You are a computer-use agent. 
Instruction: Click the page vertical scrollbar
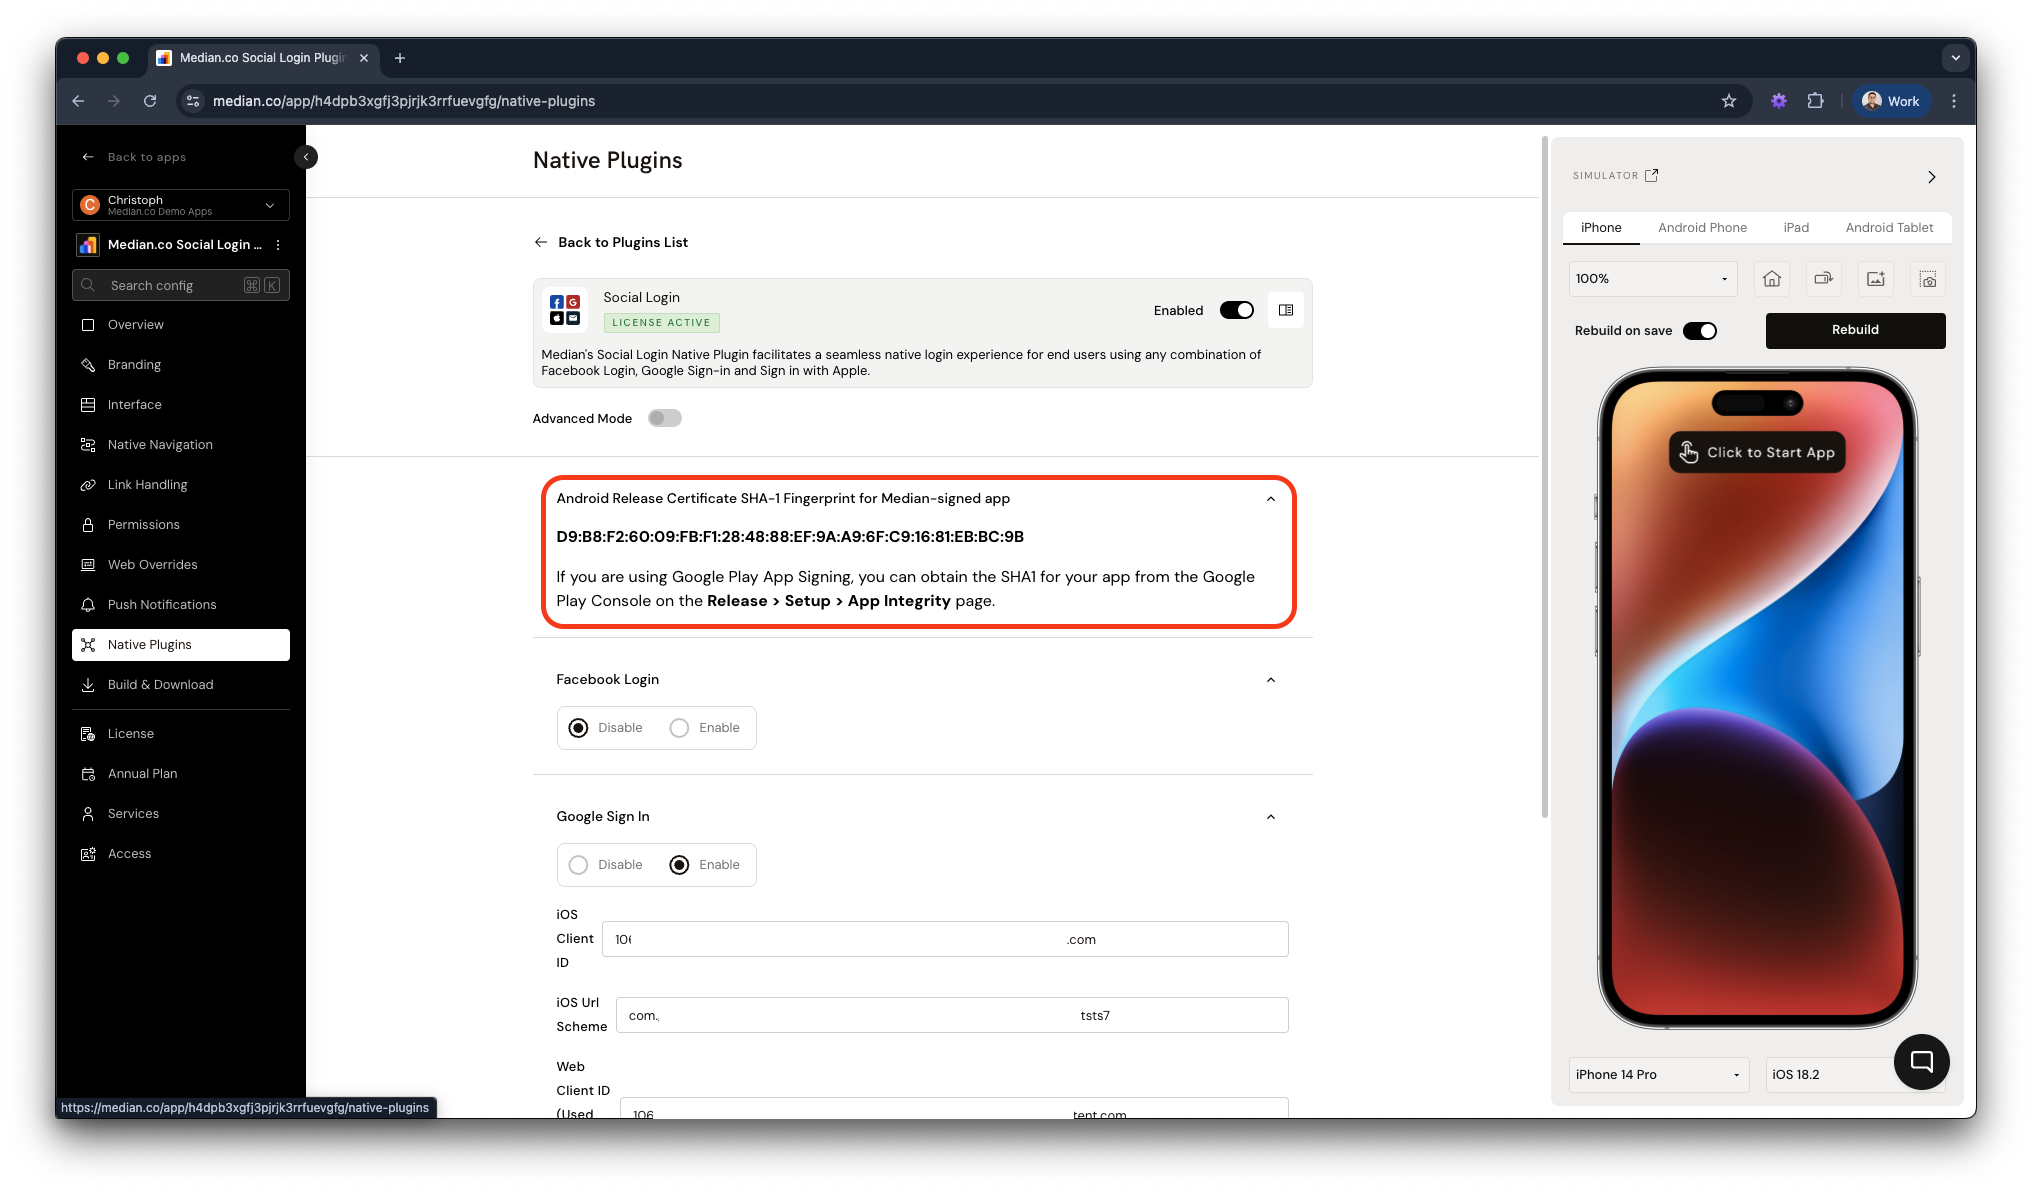(x=1545, y=478)
